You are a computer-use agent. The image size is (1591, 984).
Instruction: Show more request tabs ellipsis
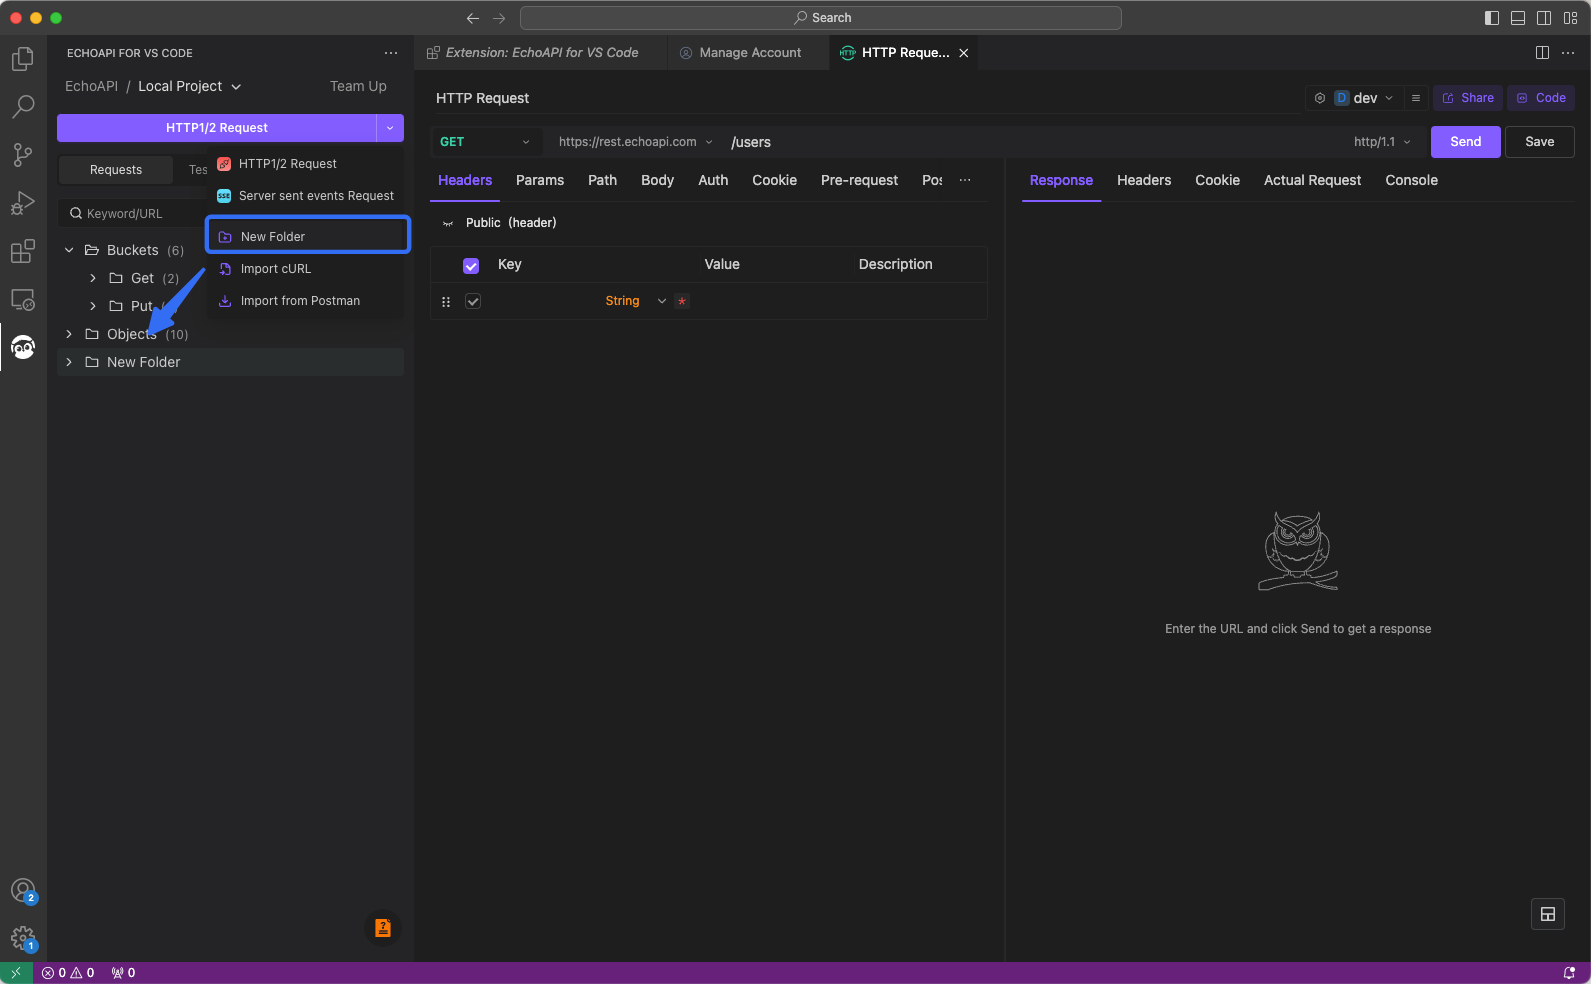click(x=965, y=180)
